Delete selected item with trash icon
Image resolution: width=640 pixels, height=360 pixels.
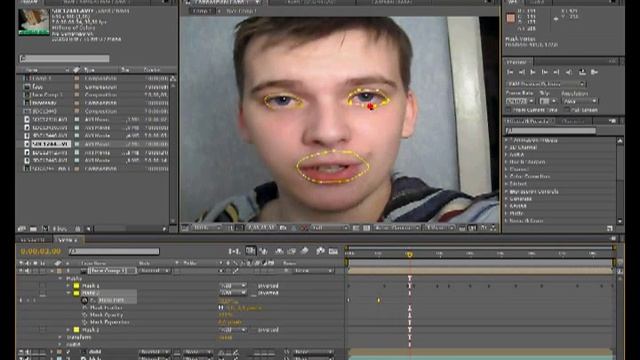point(78,229)
